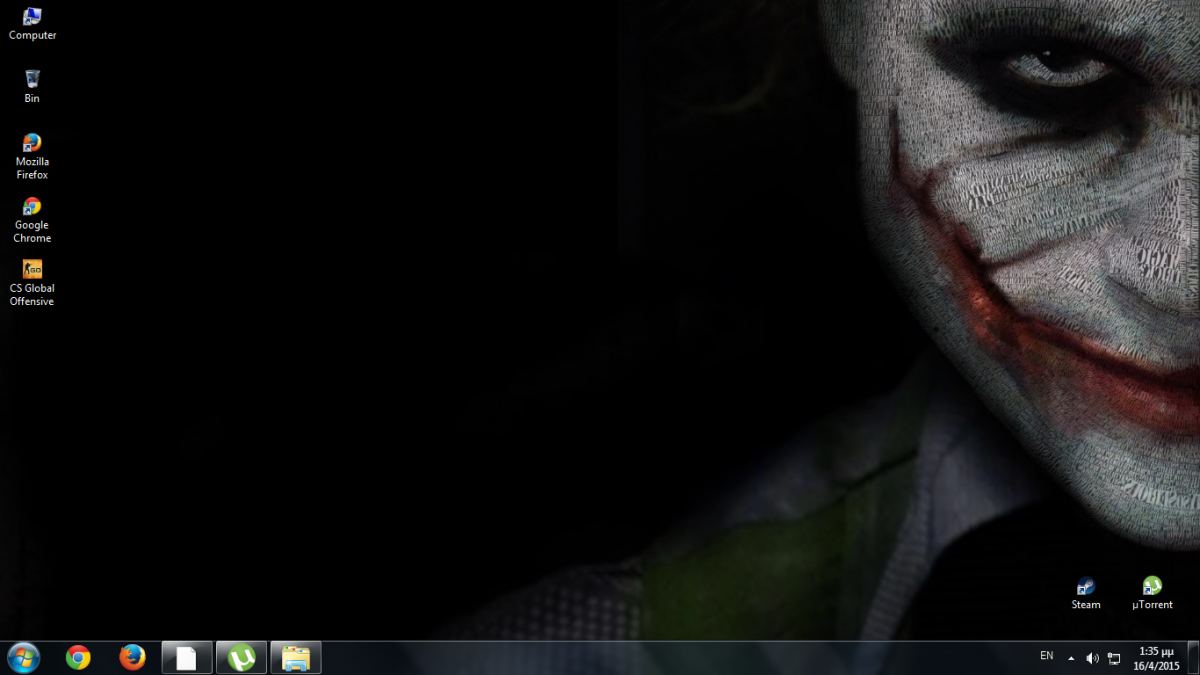Show hidden system tray icons
1200x675 pixels.
coord(1071,658)
